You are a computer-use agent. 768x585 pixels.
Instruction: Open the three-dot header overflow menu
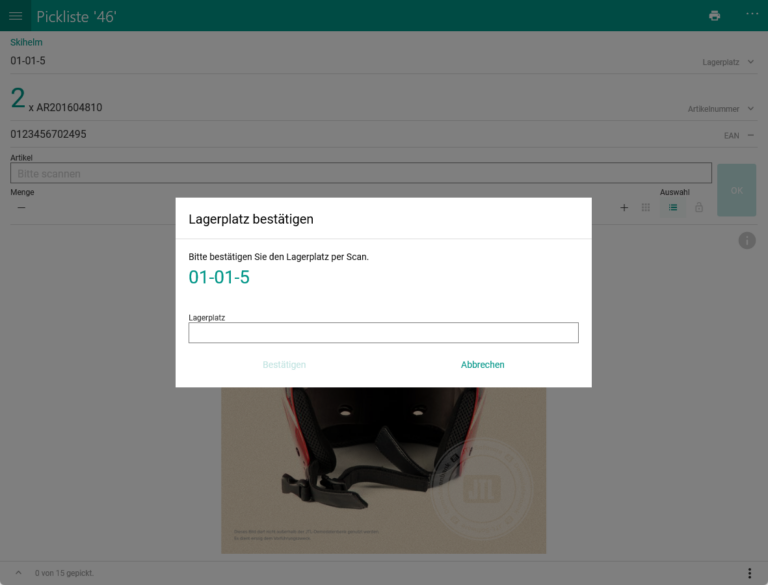(752, 14)
